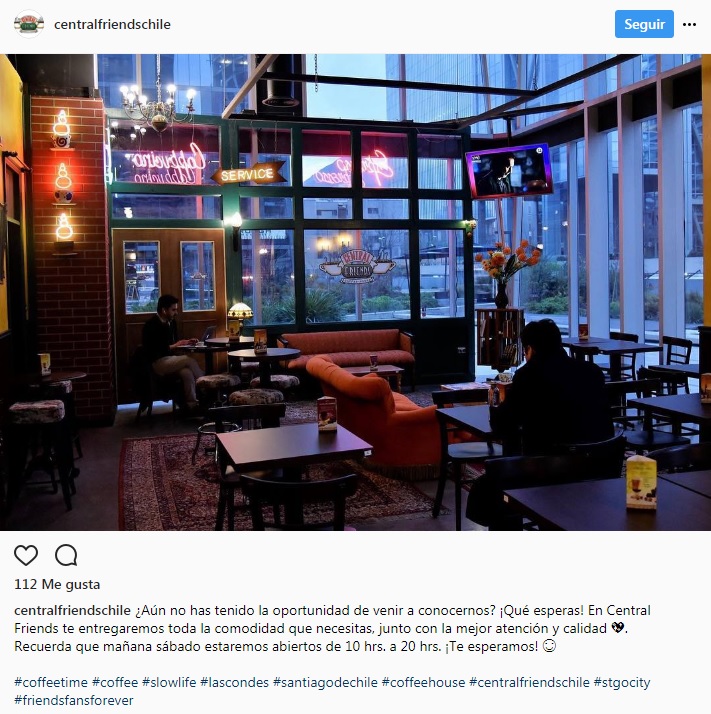Click the centralfriendschile profile avatar
Viewport: 711px width, 714px height.
29,24
